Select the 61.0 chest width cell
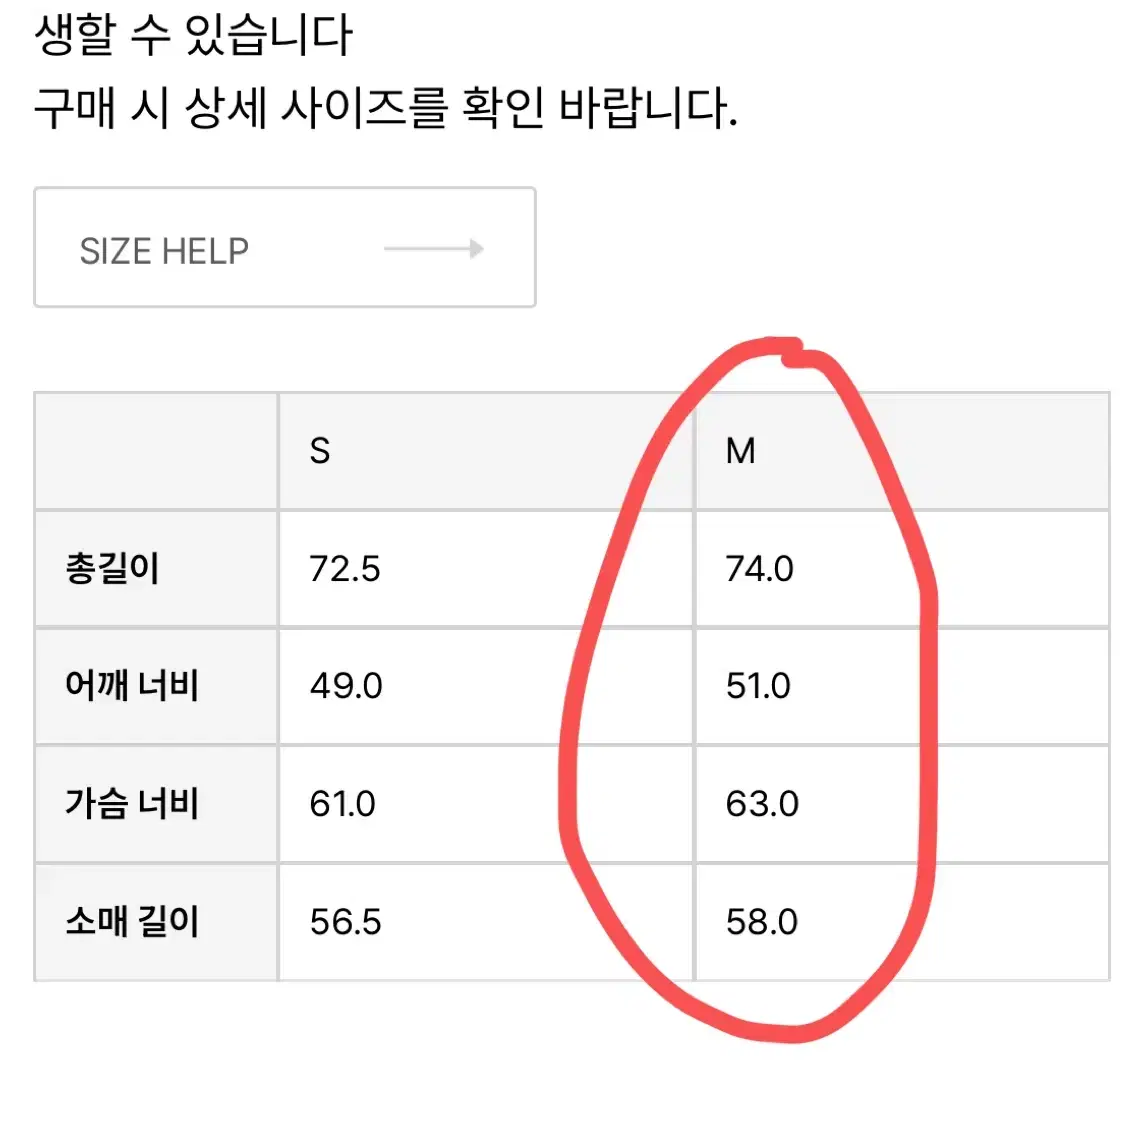The image size is (1144, 1144). click(486, 803)
